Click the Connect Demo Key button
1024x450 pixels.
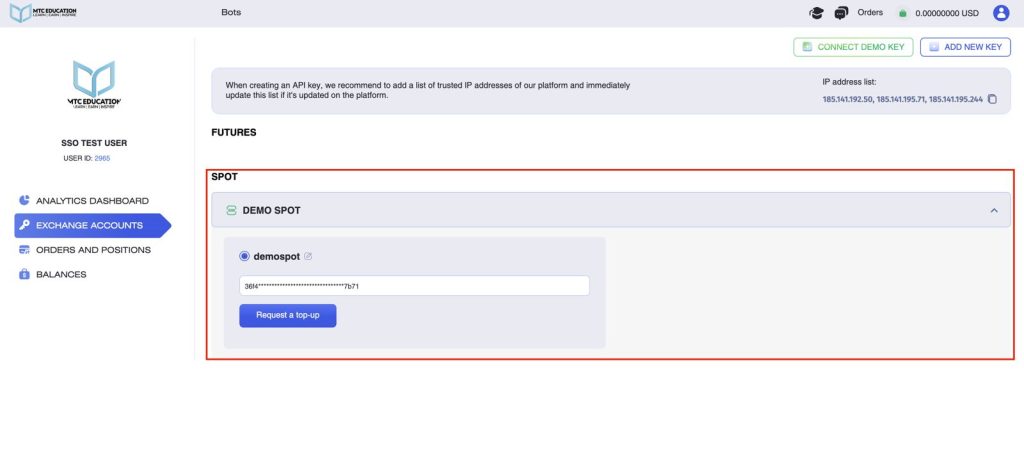[x=852, y=47]
